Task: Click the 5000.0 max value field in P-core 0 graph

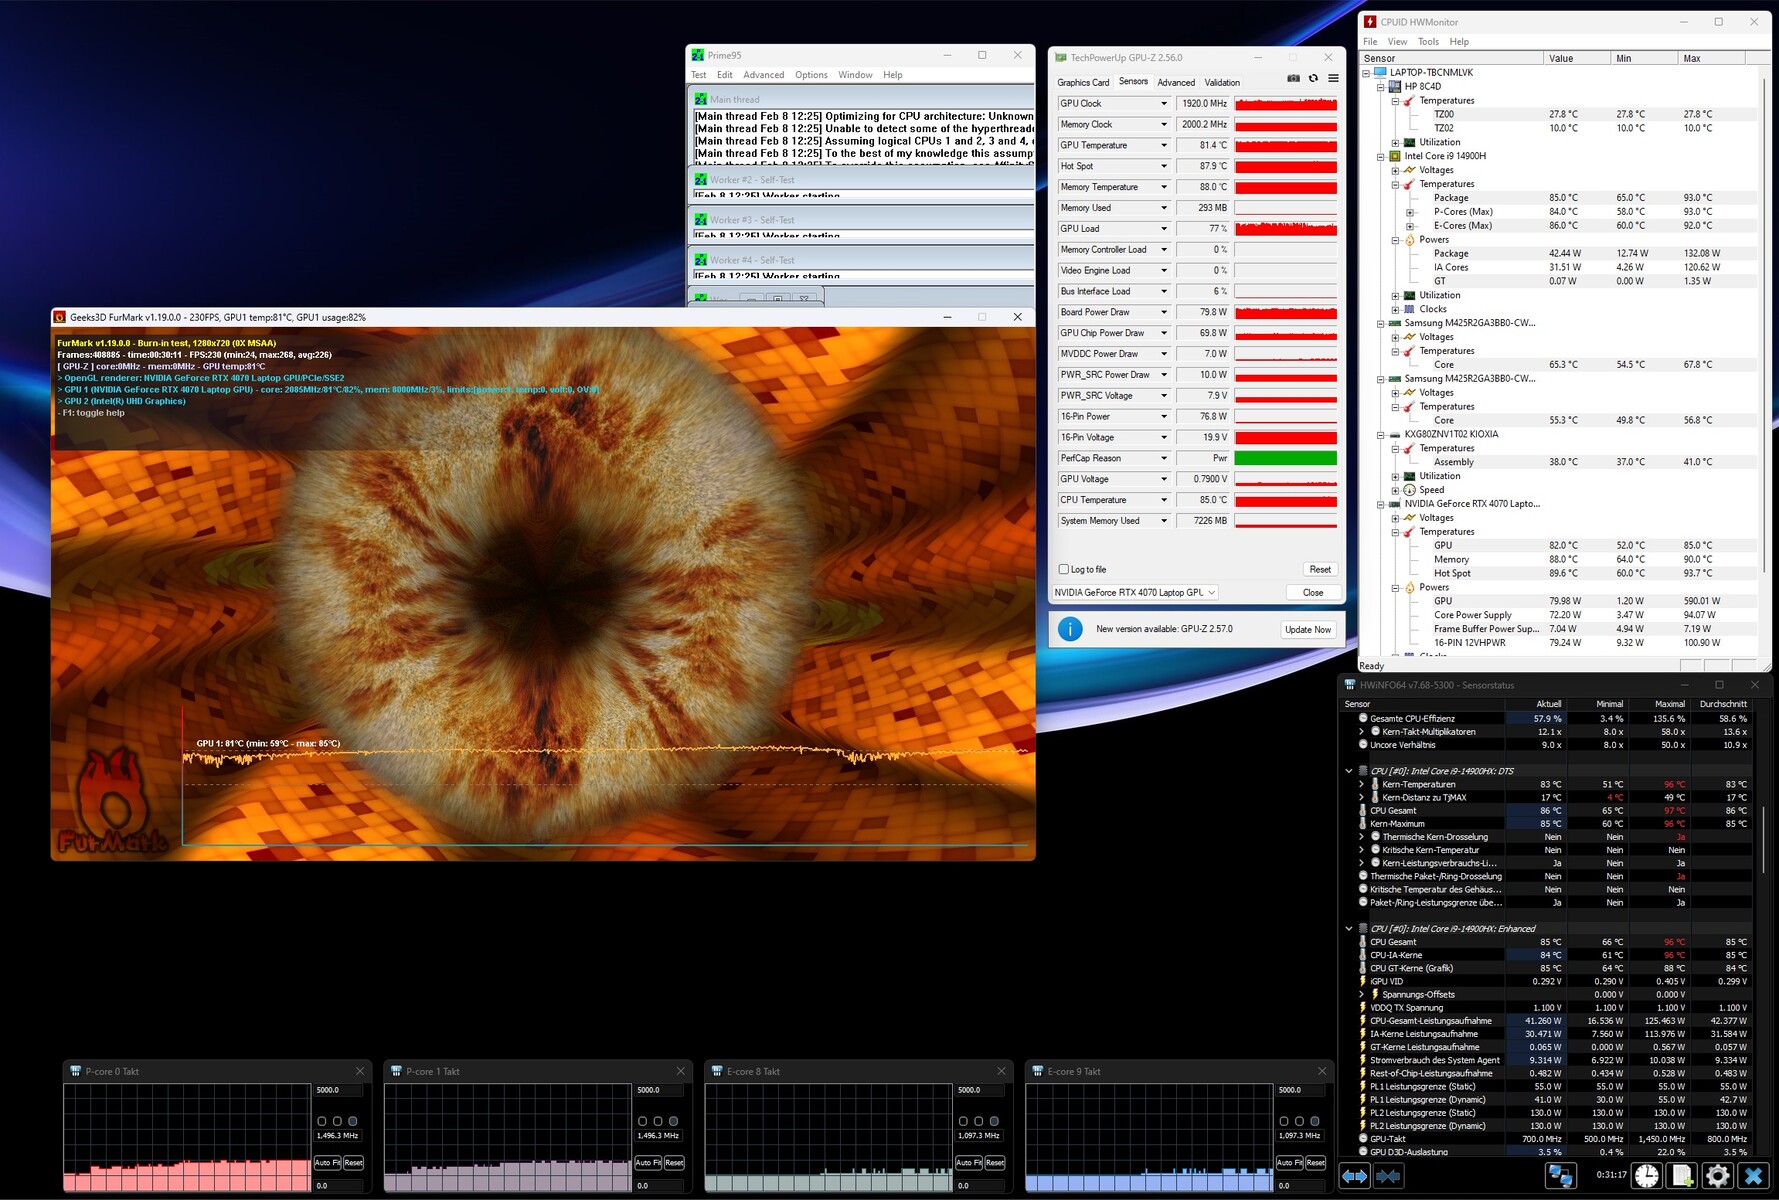Action: click(x=339, y=1090)
